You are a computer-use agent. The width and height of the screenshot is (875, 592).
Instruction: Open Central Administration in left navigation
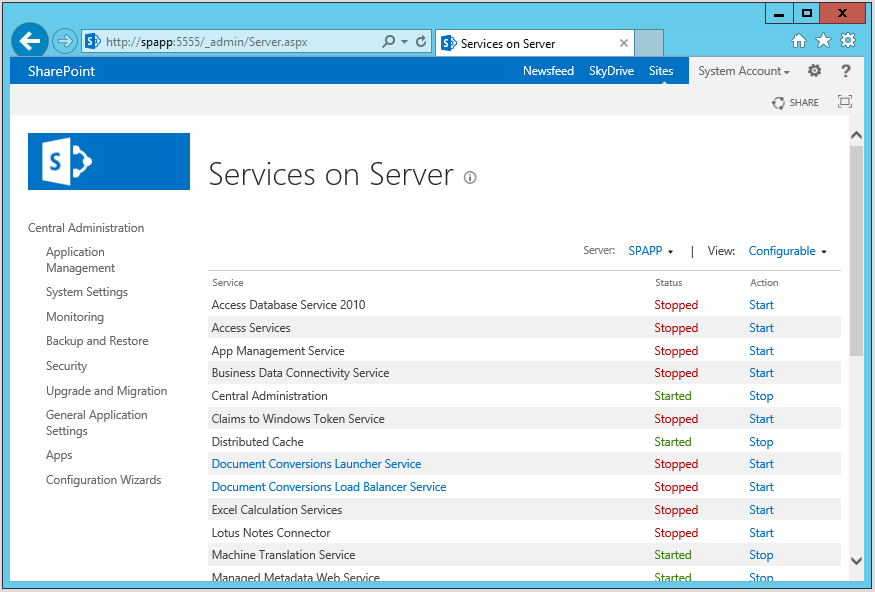[86, 228]
